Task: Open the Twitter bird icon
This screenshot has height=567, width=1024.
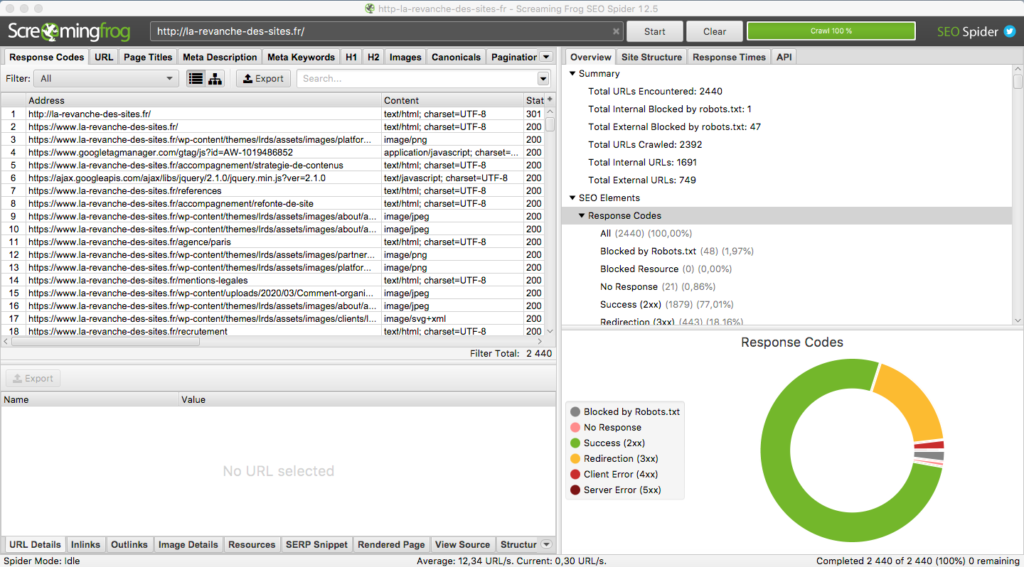Action: (x=1010, y=31)
